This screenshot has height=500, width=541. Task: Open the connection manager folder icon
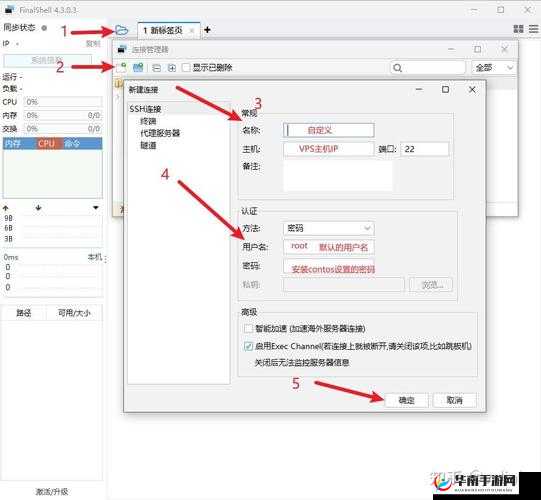pyautogui.click(x=121, y=31)
